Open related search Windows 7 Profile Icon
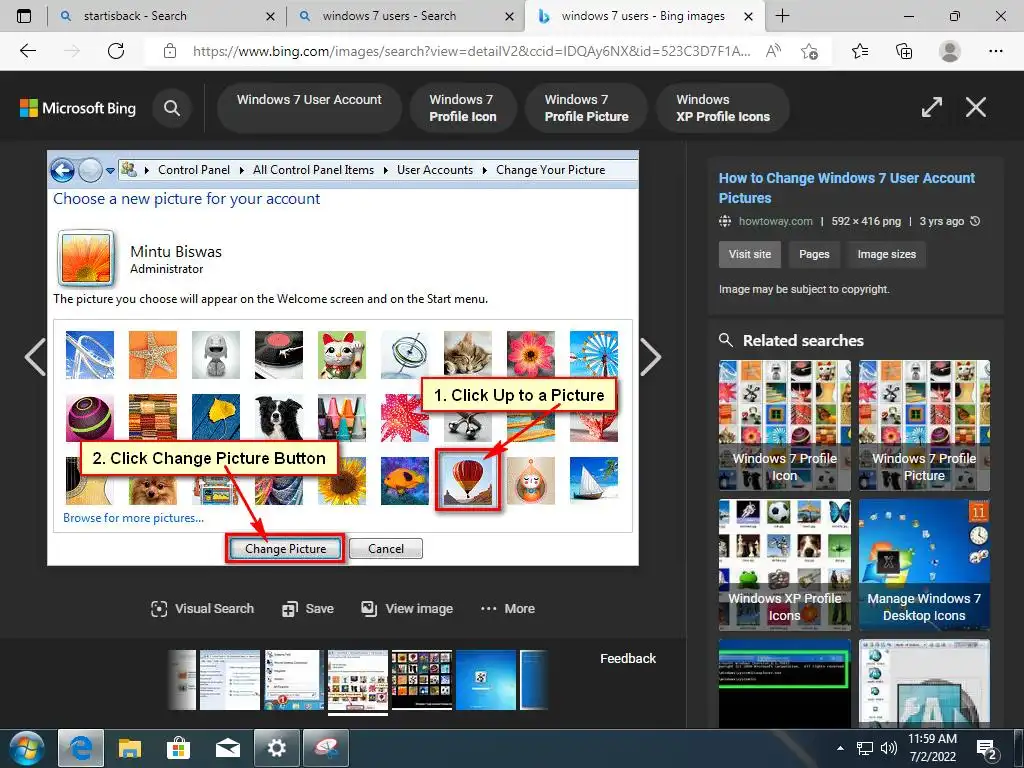 [784, 425]
